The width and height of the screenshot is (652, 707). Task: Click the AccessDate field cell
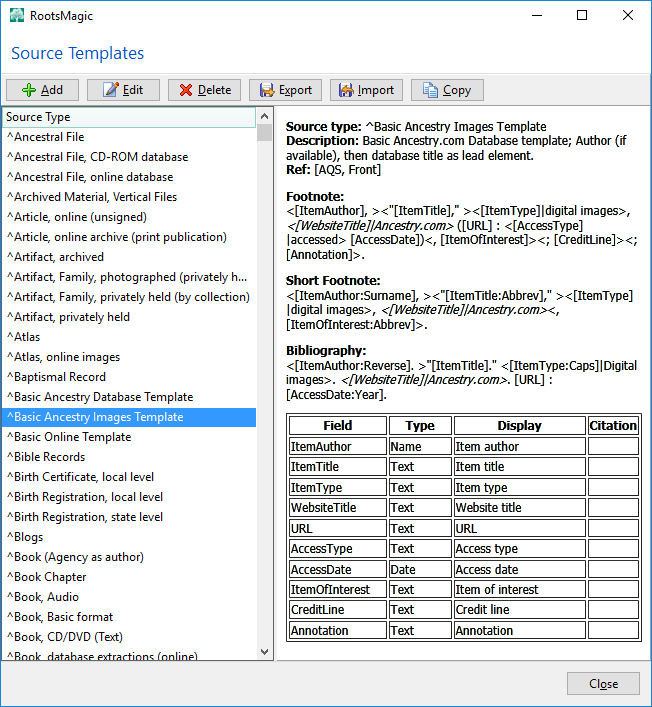338,569
